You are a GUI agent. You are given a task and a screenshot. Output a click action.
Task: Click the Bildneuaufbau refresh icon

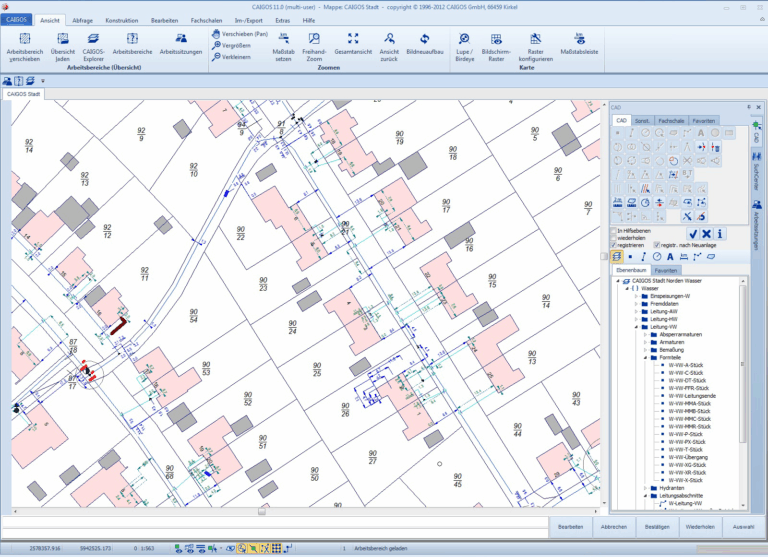pos(423,39)
